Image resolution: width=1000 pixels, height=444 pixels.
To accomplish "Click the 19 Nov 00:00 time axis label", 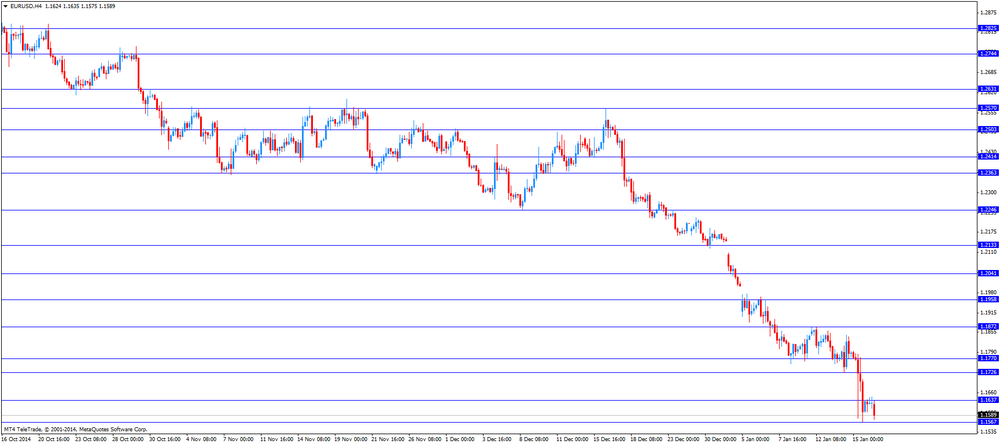I will (350, 440).
